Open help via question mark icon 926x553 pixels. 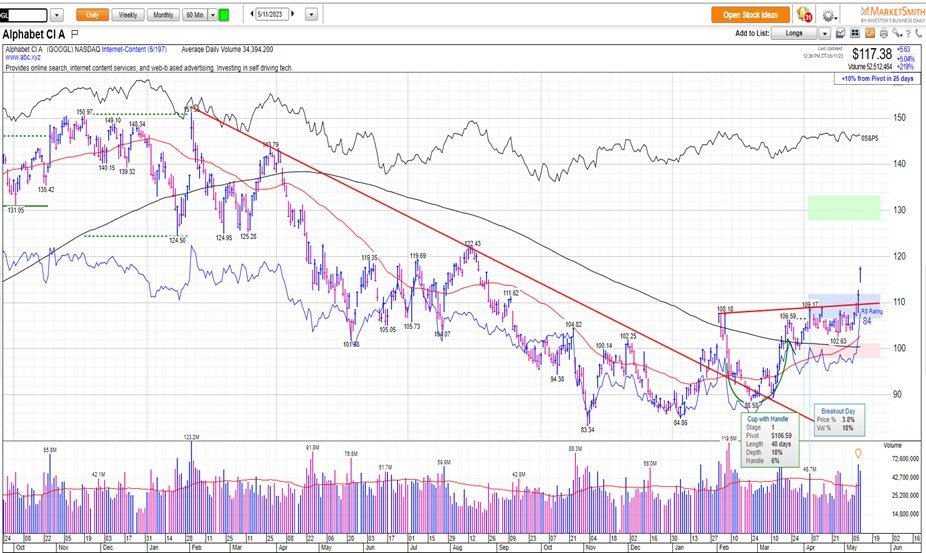pos(908,34)
